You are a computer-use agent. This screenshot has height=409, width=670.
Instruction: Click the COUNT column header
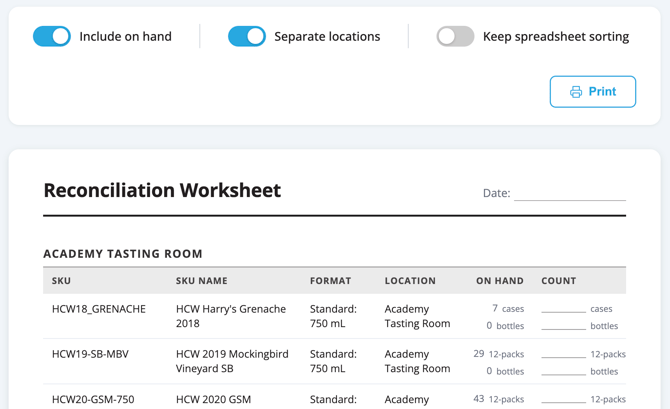(558, 281)
